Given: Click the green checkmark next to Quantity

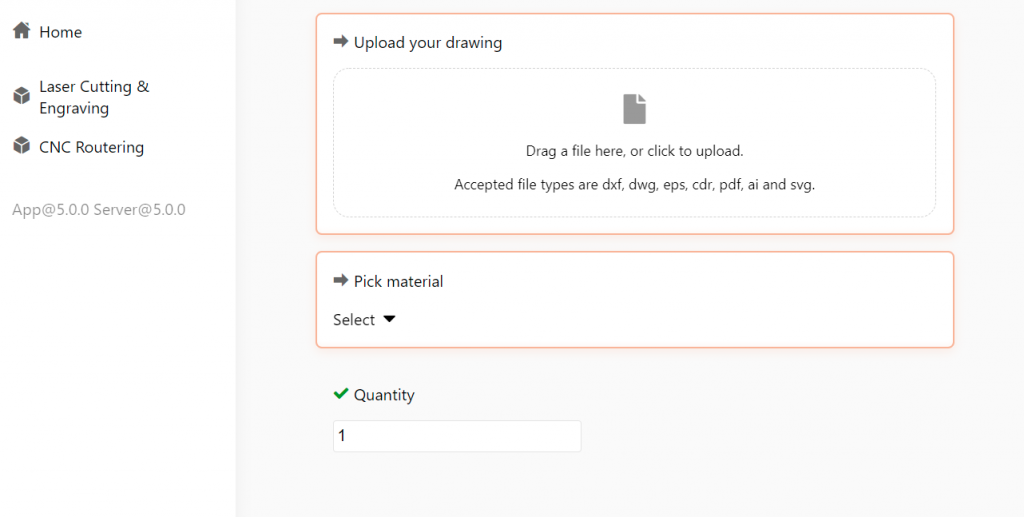Looking at the screenshot, I should [340, 394].
